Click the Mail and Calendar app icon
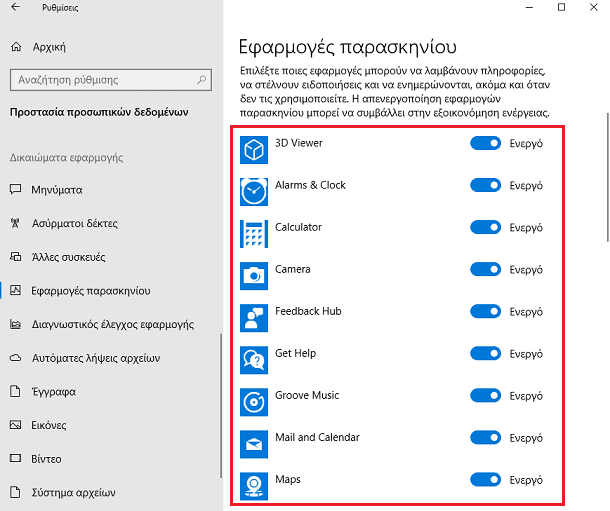The width and height of the screenshot is (610, 511). (254, 444)
